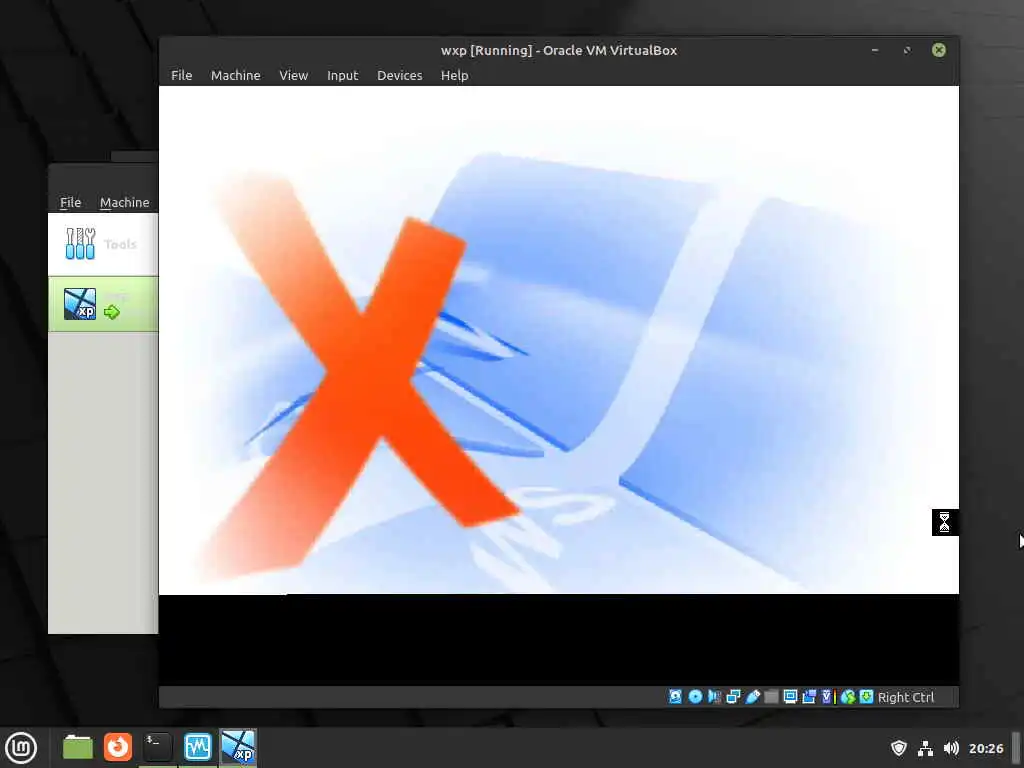Open the System Monitor taskbar icon
The height and width of the screenshot is (768, 1024).
pyautogui.click(x=198, y=747)
